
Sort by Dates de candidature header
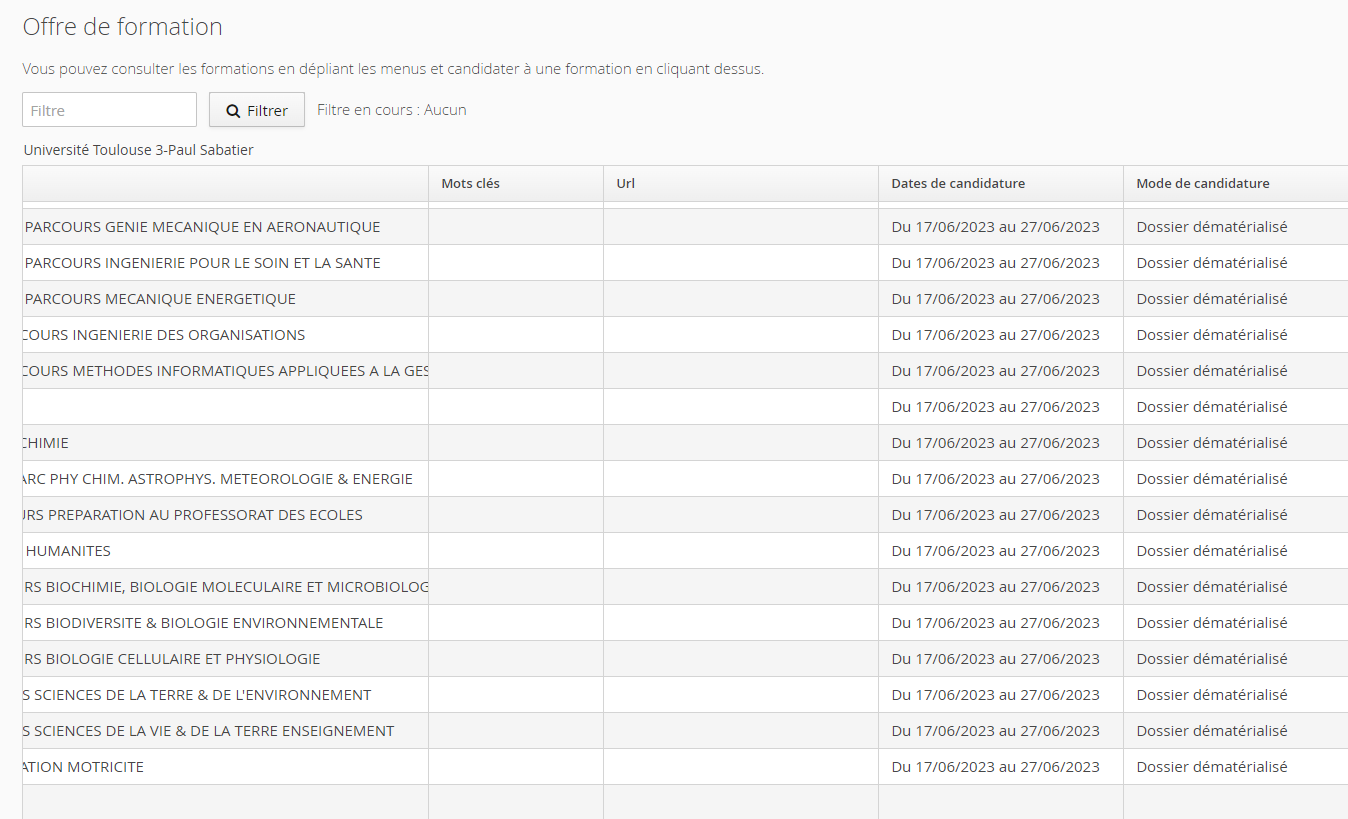pos(958,183)
